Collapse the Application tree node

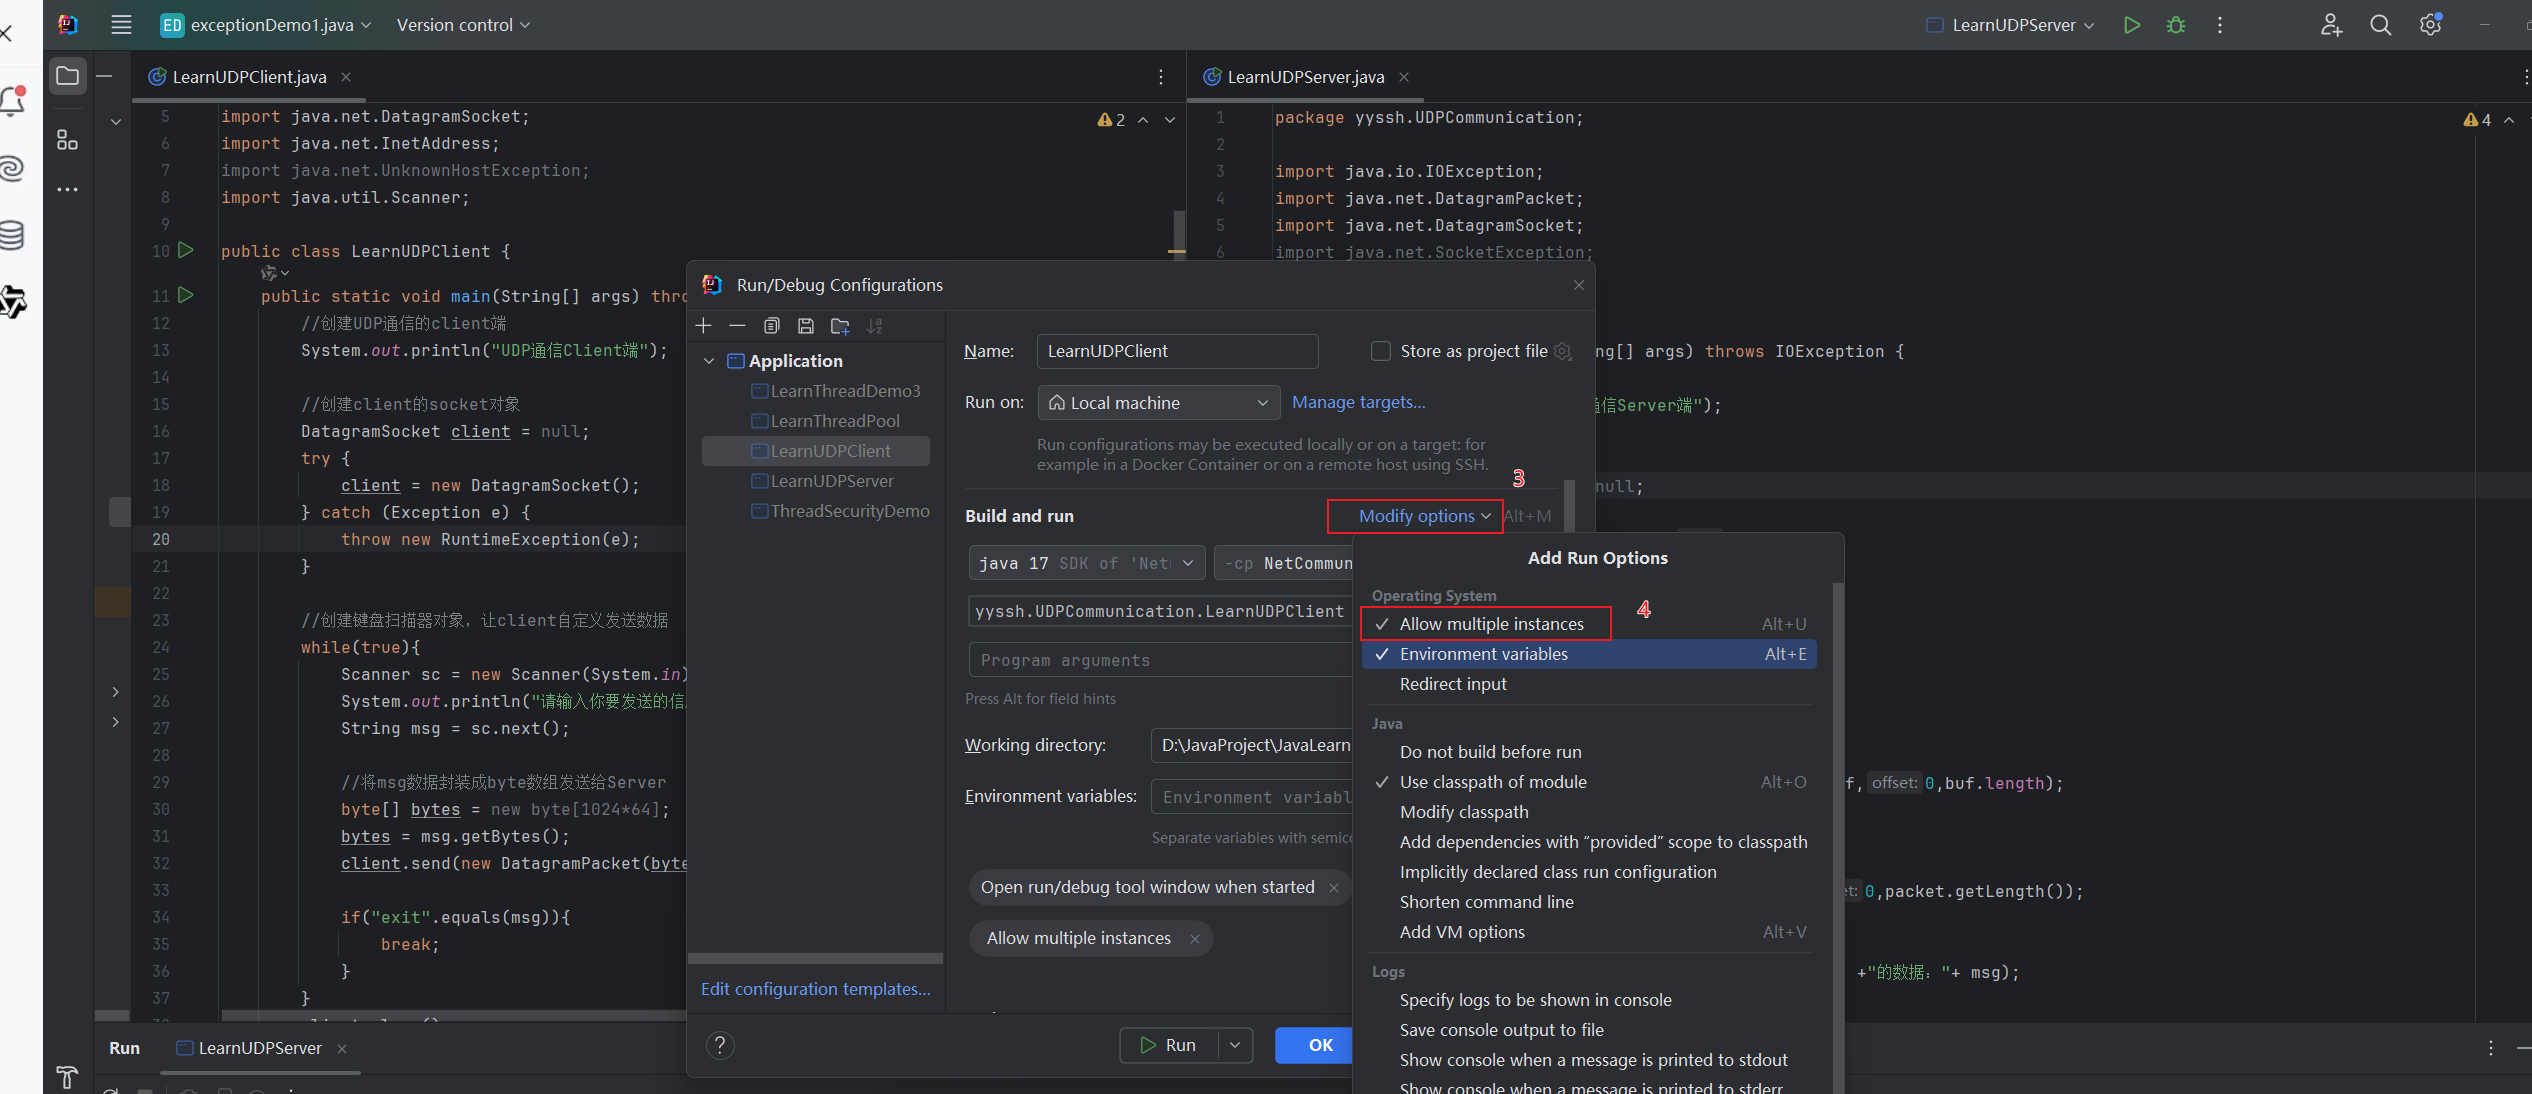[709, 361]
